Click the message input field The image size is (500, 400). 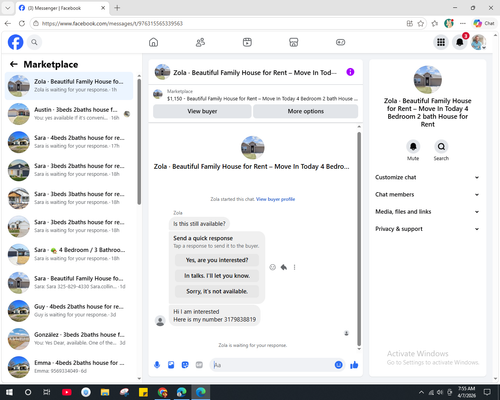click(272, 365)
